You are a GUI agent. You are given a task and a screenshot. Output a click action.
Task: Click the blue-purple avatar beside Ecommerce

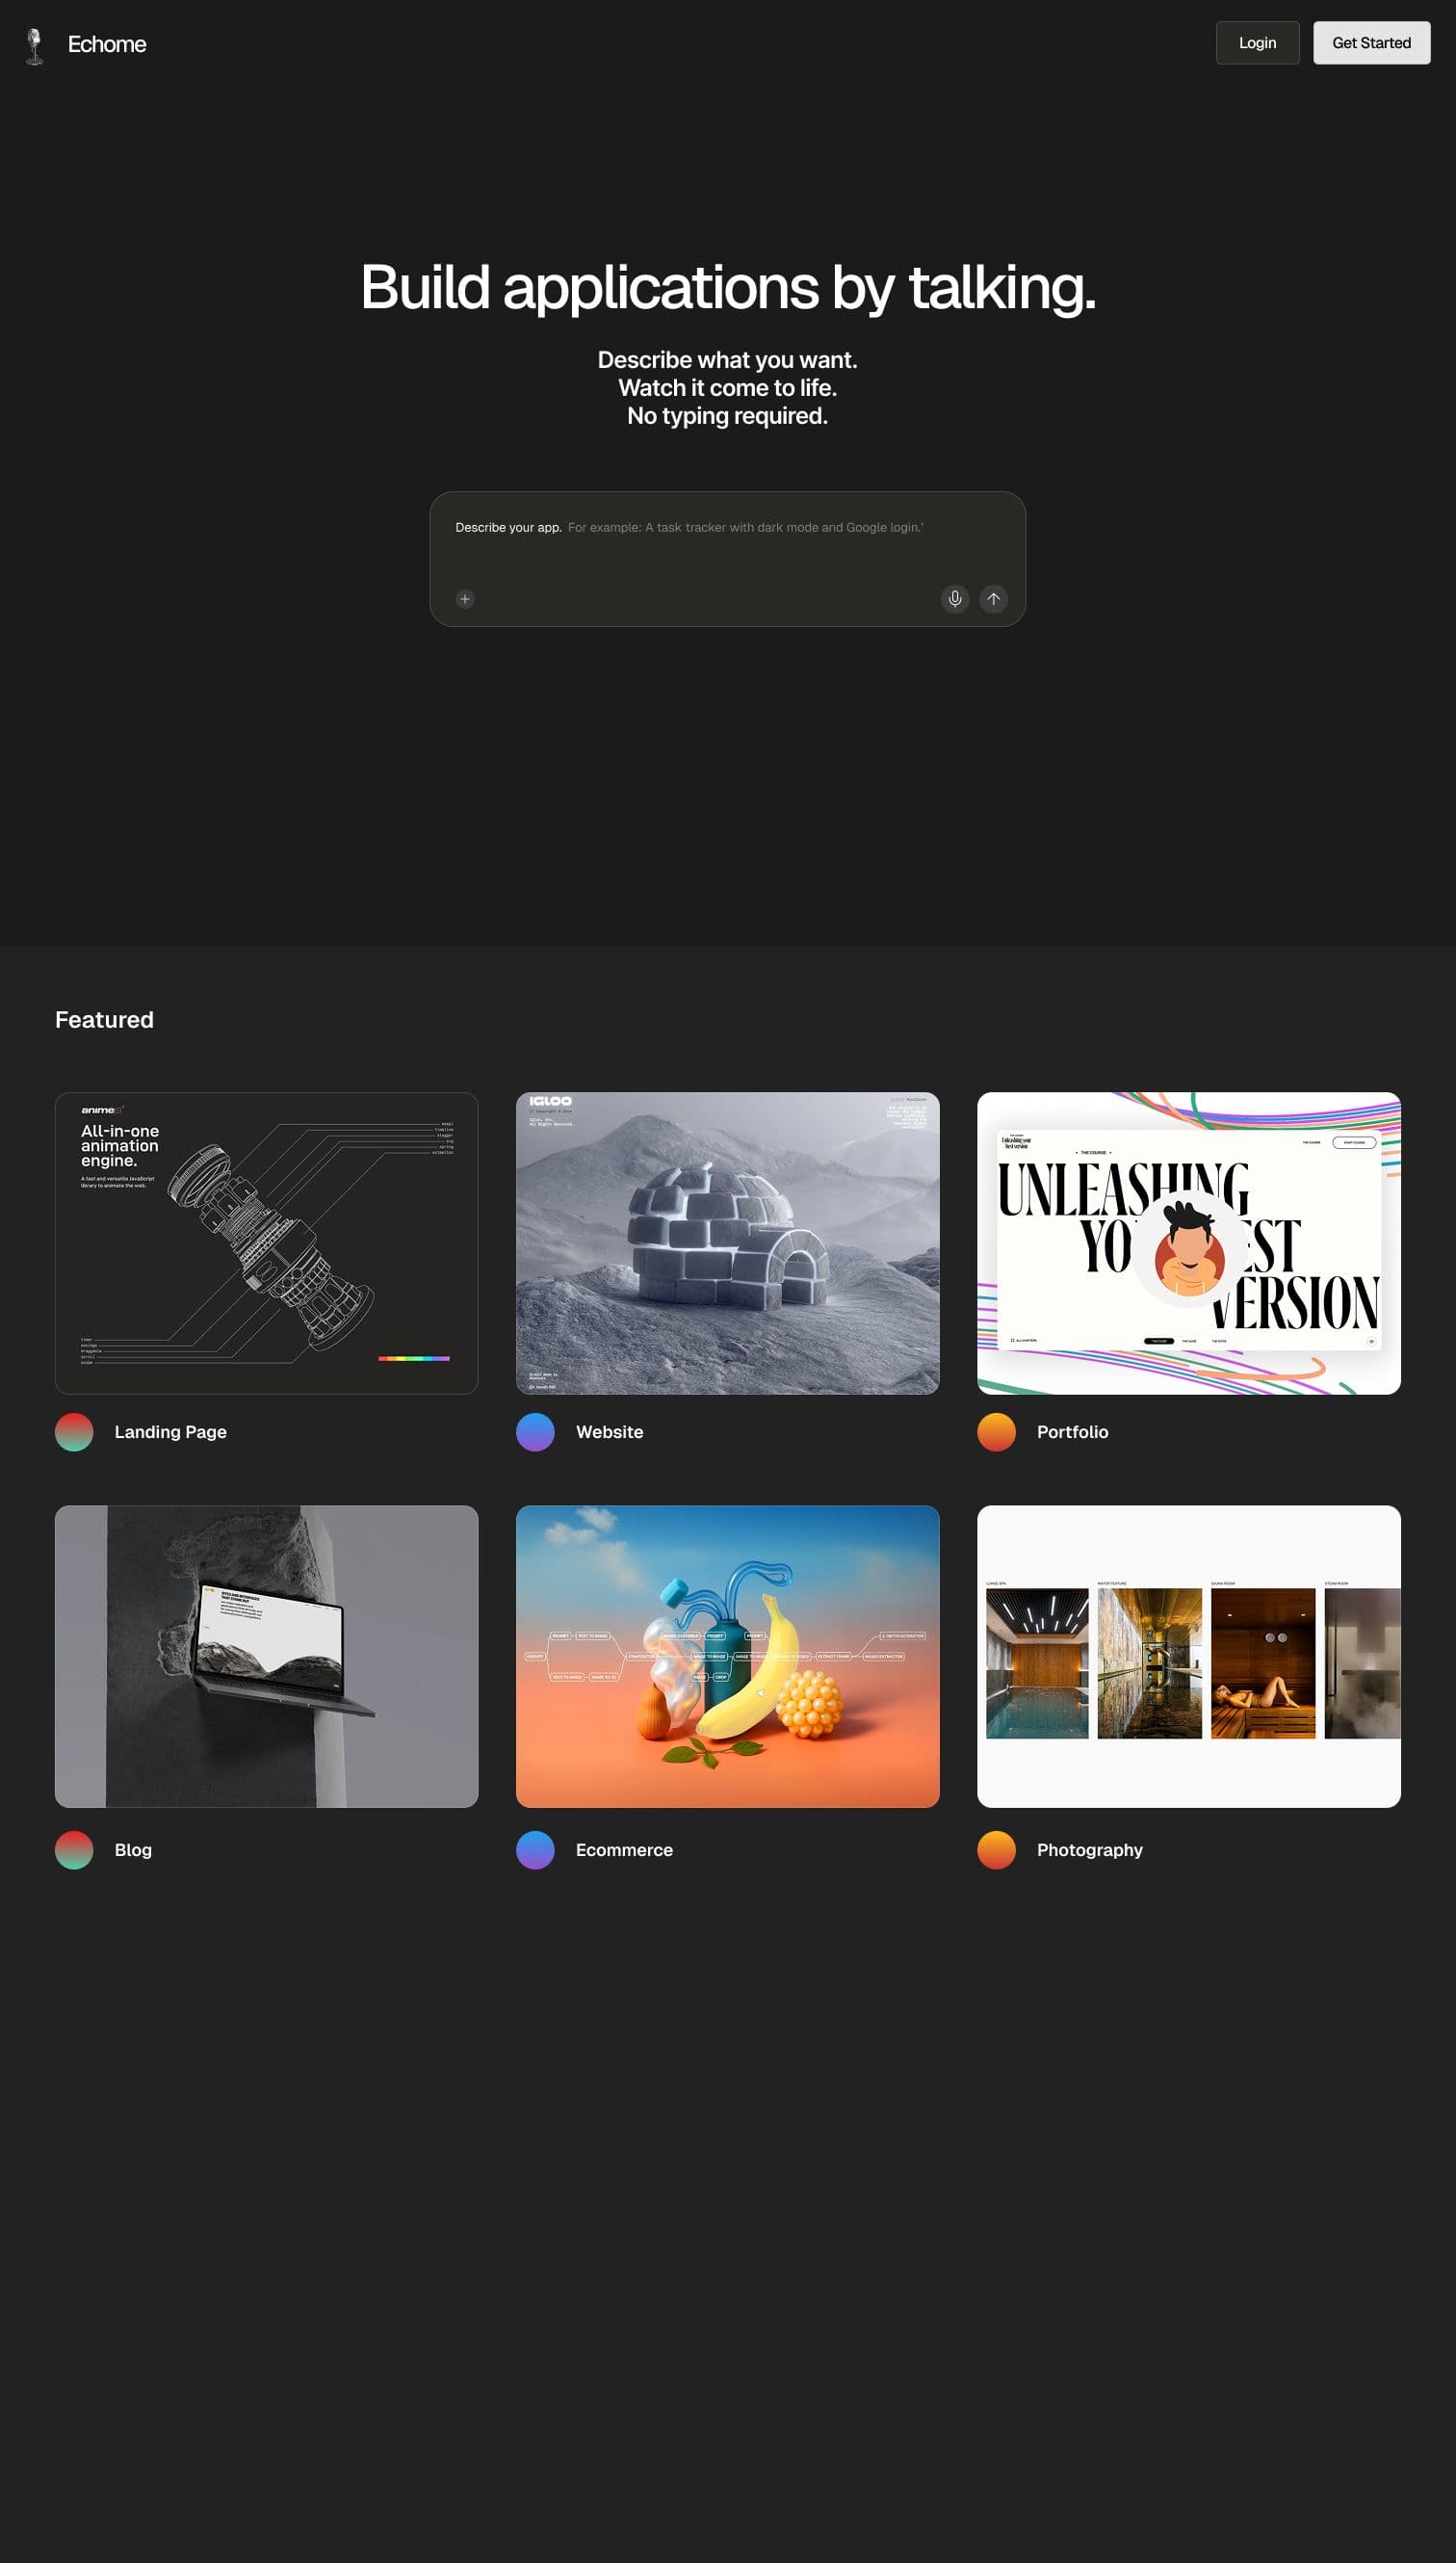tap(535, 1850)
